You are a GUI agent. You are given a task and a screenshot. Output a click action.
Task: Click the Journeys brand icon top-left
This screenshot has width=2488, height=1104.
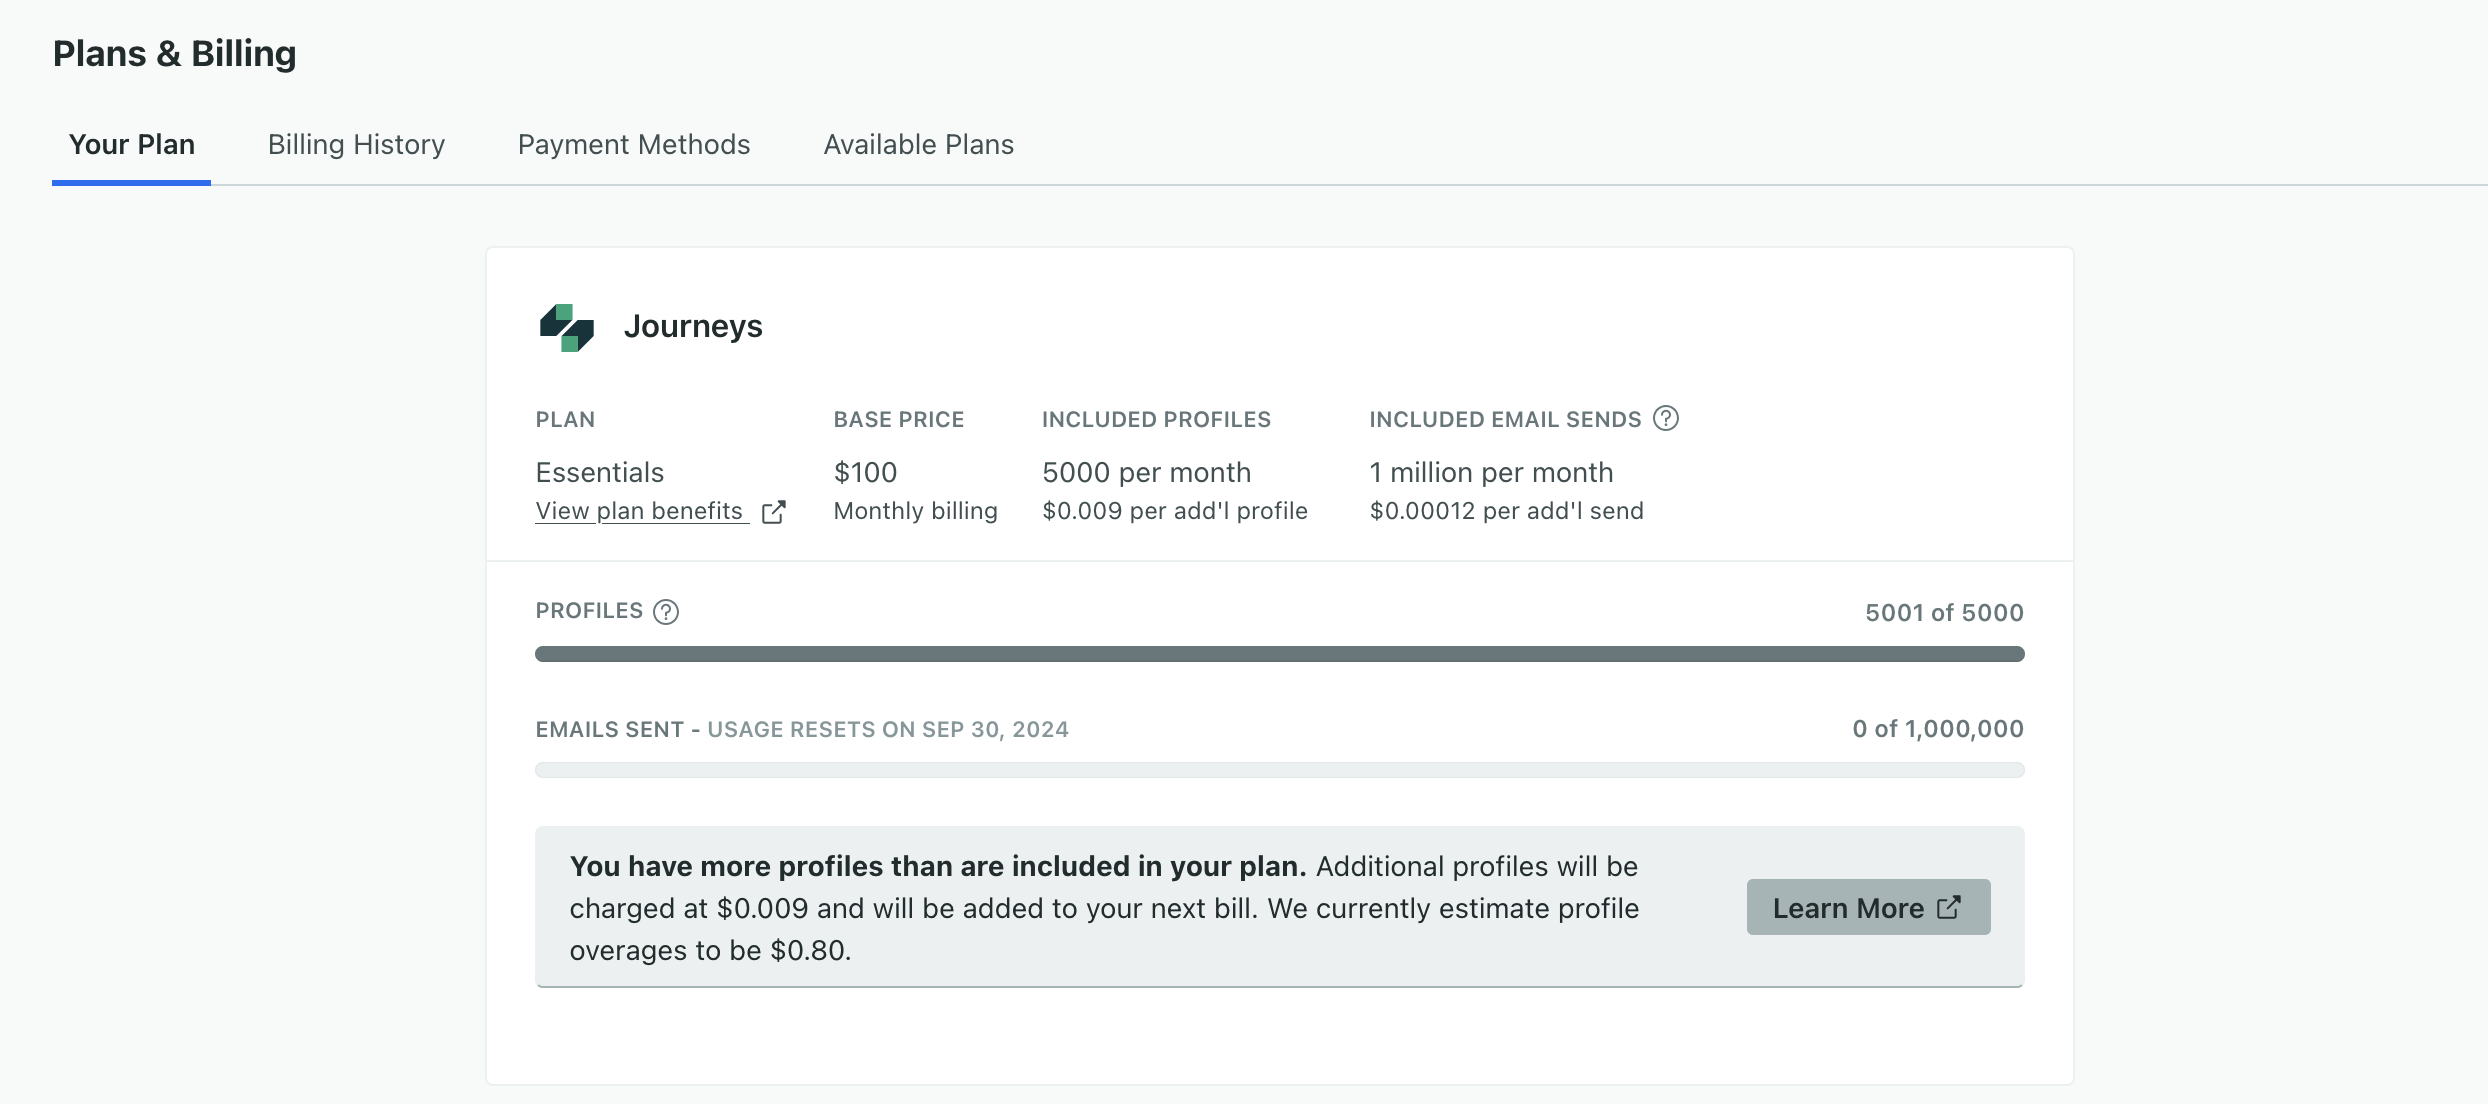click(x=566, y=327)
